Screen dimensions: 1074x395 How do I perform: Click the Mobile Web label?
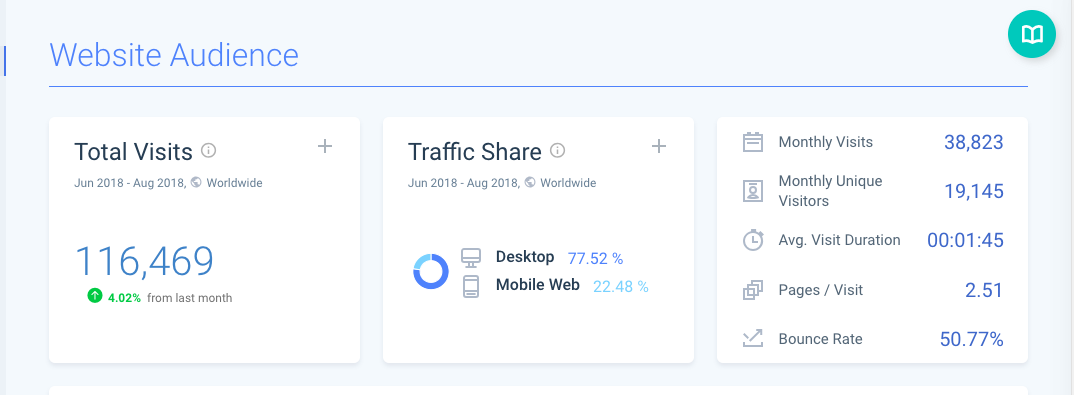click(538, 285)
